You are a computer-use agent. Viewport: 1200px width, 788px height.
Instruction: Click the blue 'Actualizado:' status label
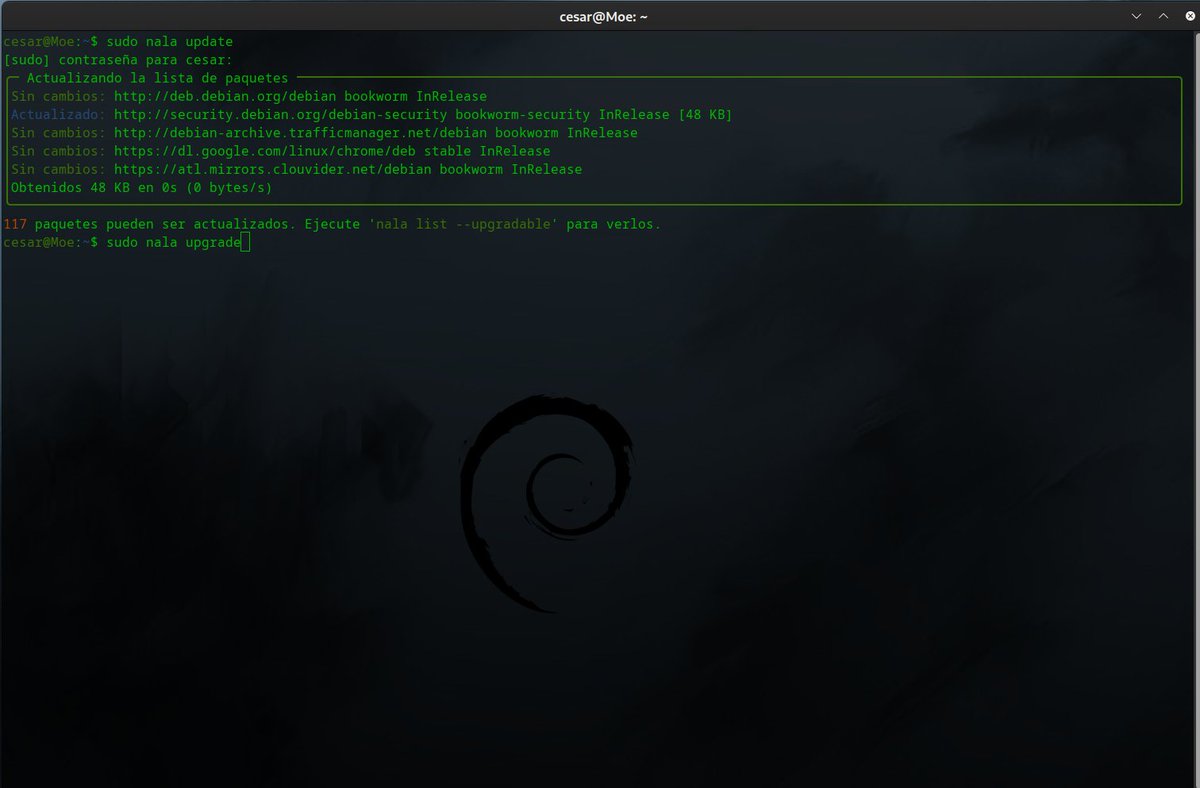coord(57,115)
